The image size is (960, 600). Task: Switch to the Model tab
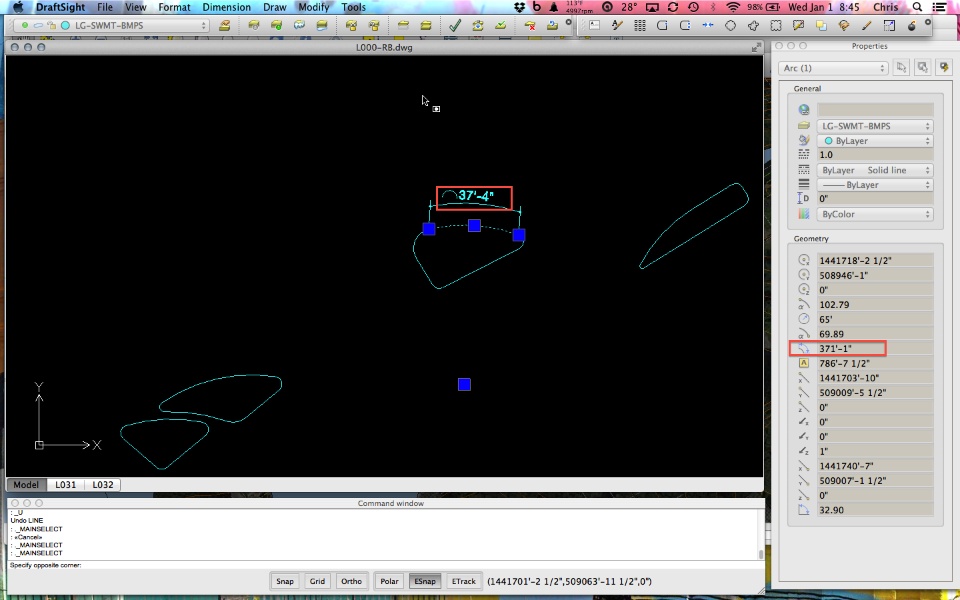point(26,484)
